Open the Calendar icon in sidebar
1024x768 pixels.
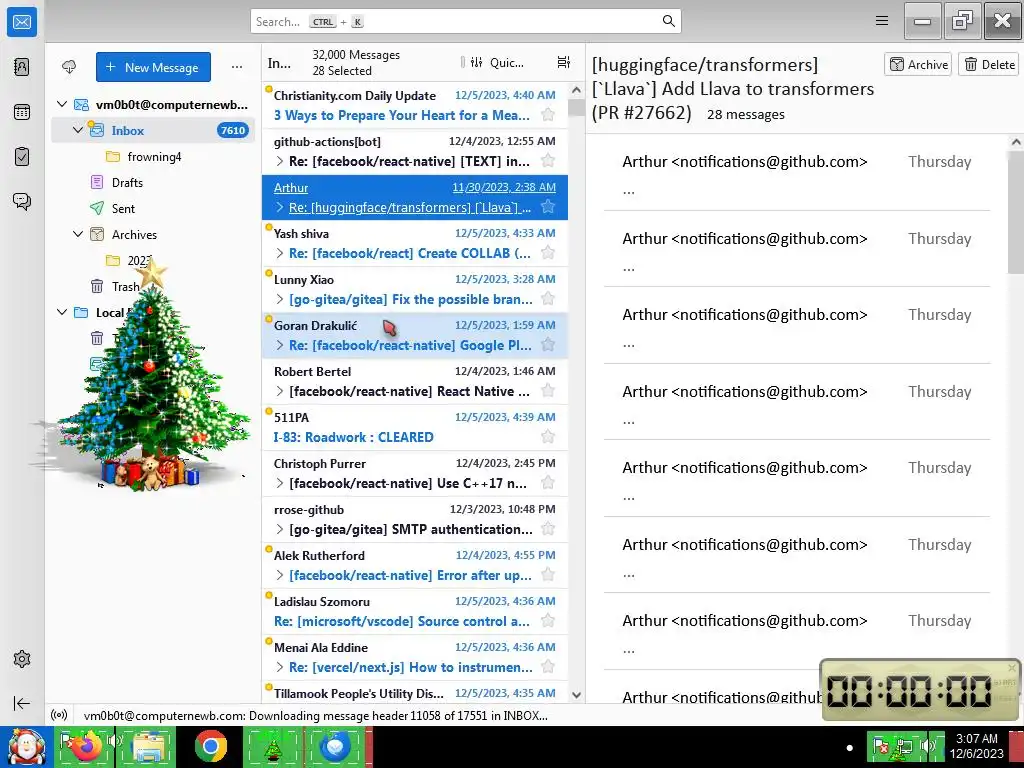[22, 112]
